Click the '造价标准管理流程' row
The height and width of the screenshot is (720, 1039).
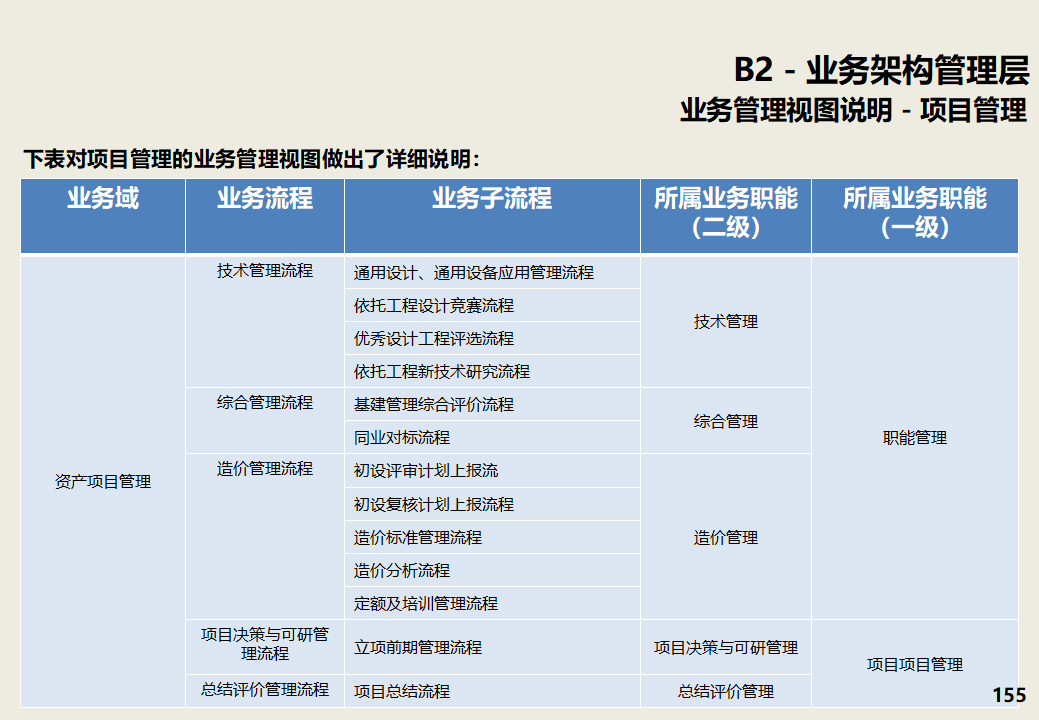click(x=492, y=537)
